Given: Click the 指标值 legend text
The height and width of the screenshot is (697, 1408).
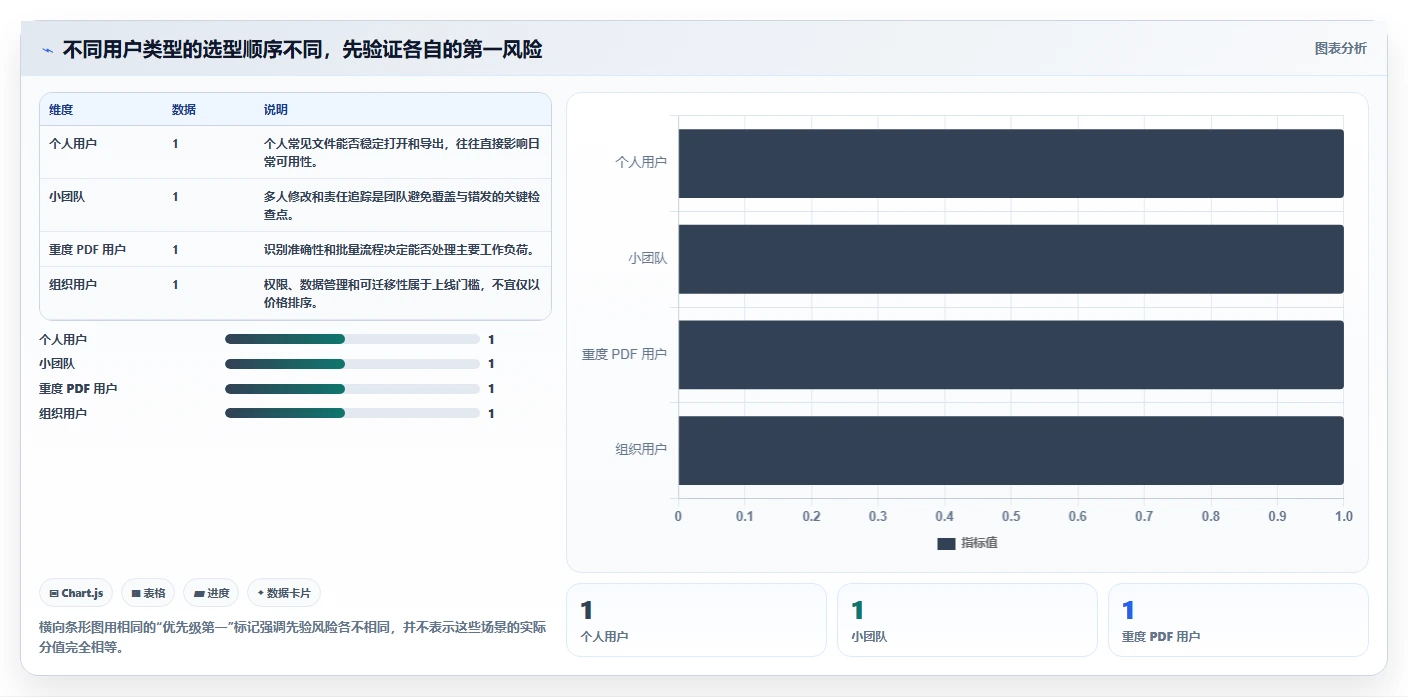Looking at the screenshot, I should pyautogui.click(x=979, y=543).
